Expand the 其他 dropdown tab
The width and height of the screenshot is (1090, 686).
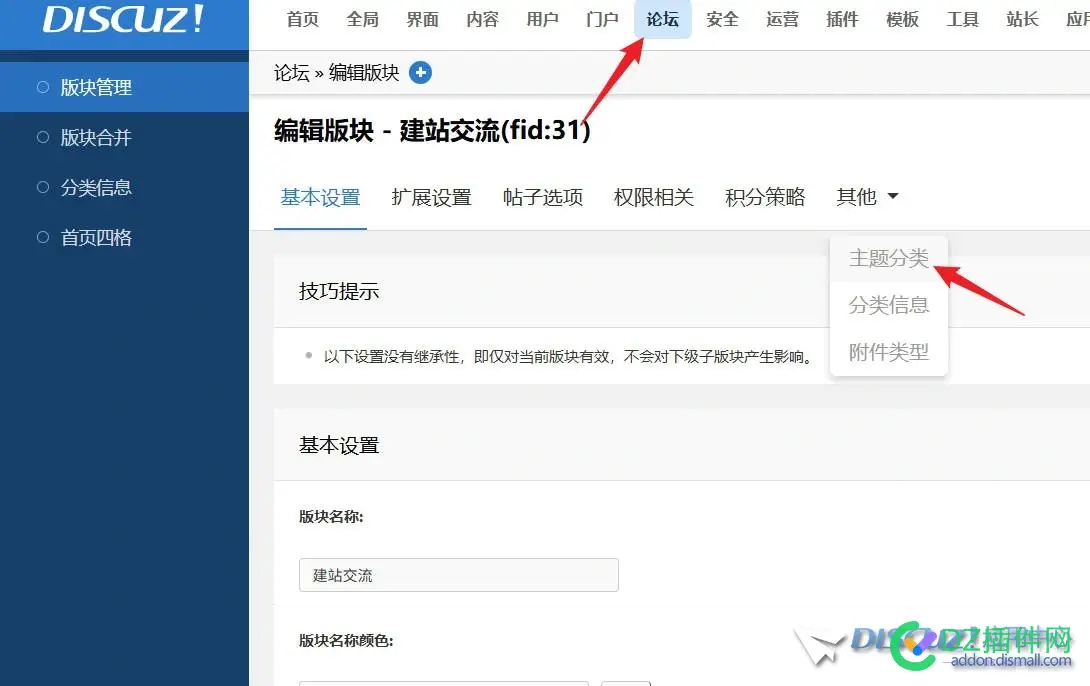(867, 197)
